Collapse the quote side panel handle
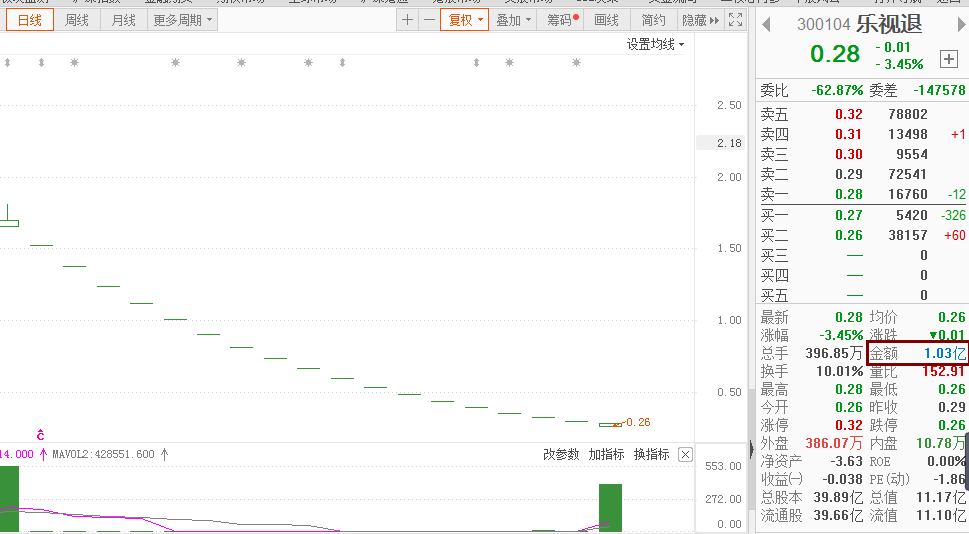This screenshot has height=534, width=969. pyautogui.click(x=751, y=449)
